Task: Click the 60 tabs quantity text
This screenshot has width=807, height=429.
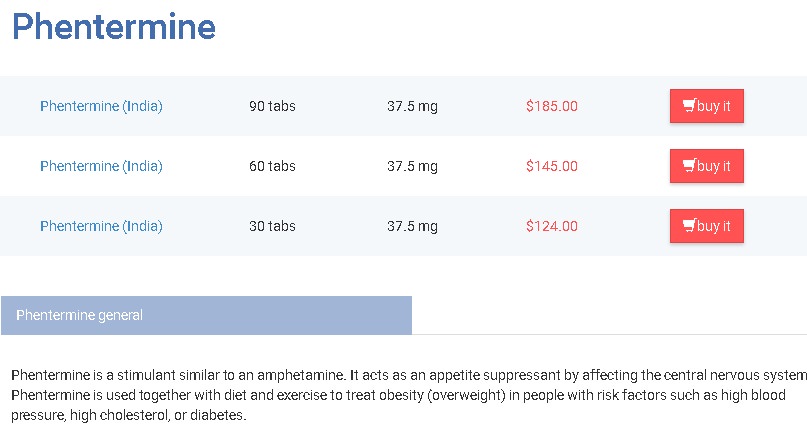Action: [x=272, y=166]
